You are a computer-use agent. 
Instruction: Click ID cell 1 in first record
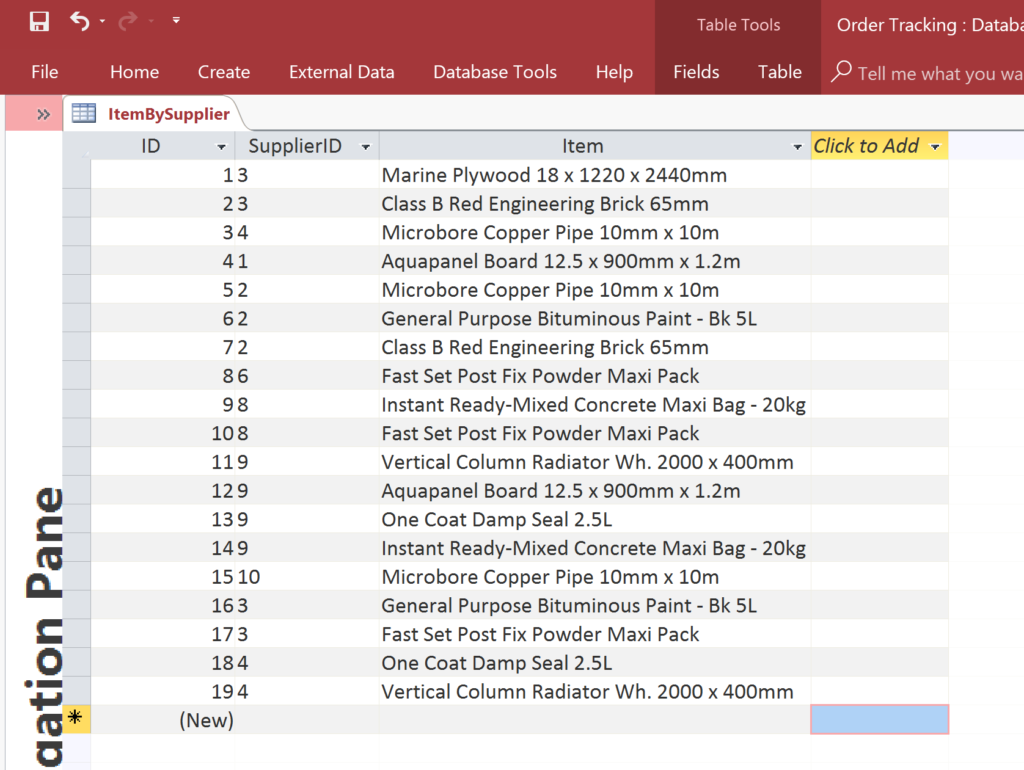[x=163, y=175]
